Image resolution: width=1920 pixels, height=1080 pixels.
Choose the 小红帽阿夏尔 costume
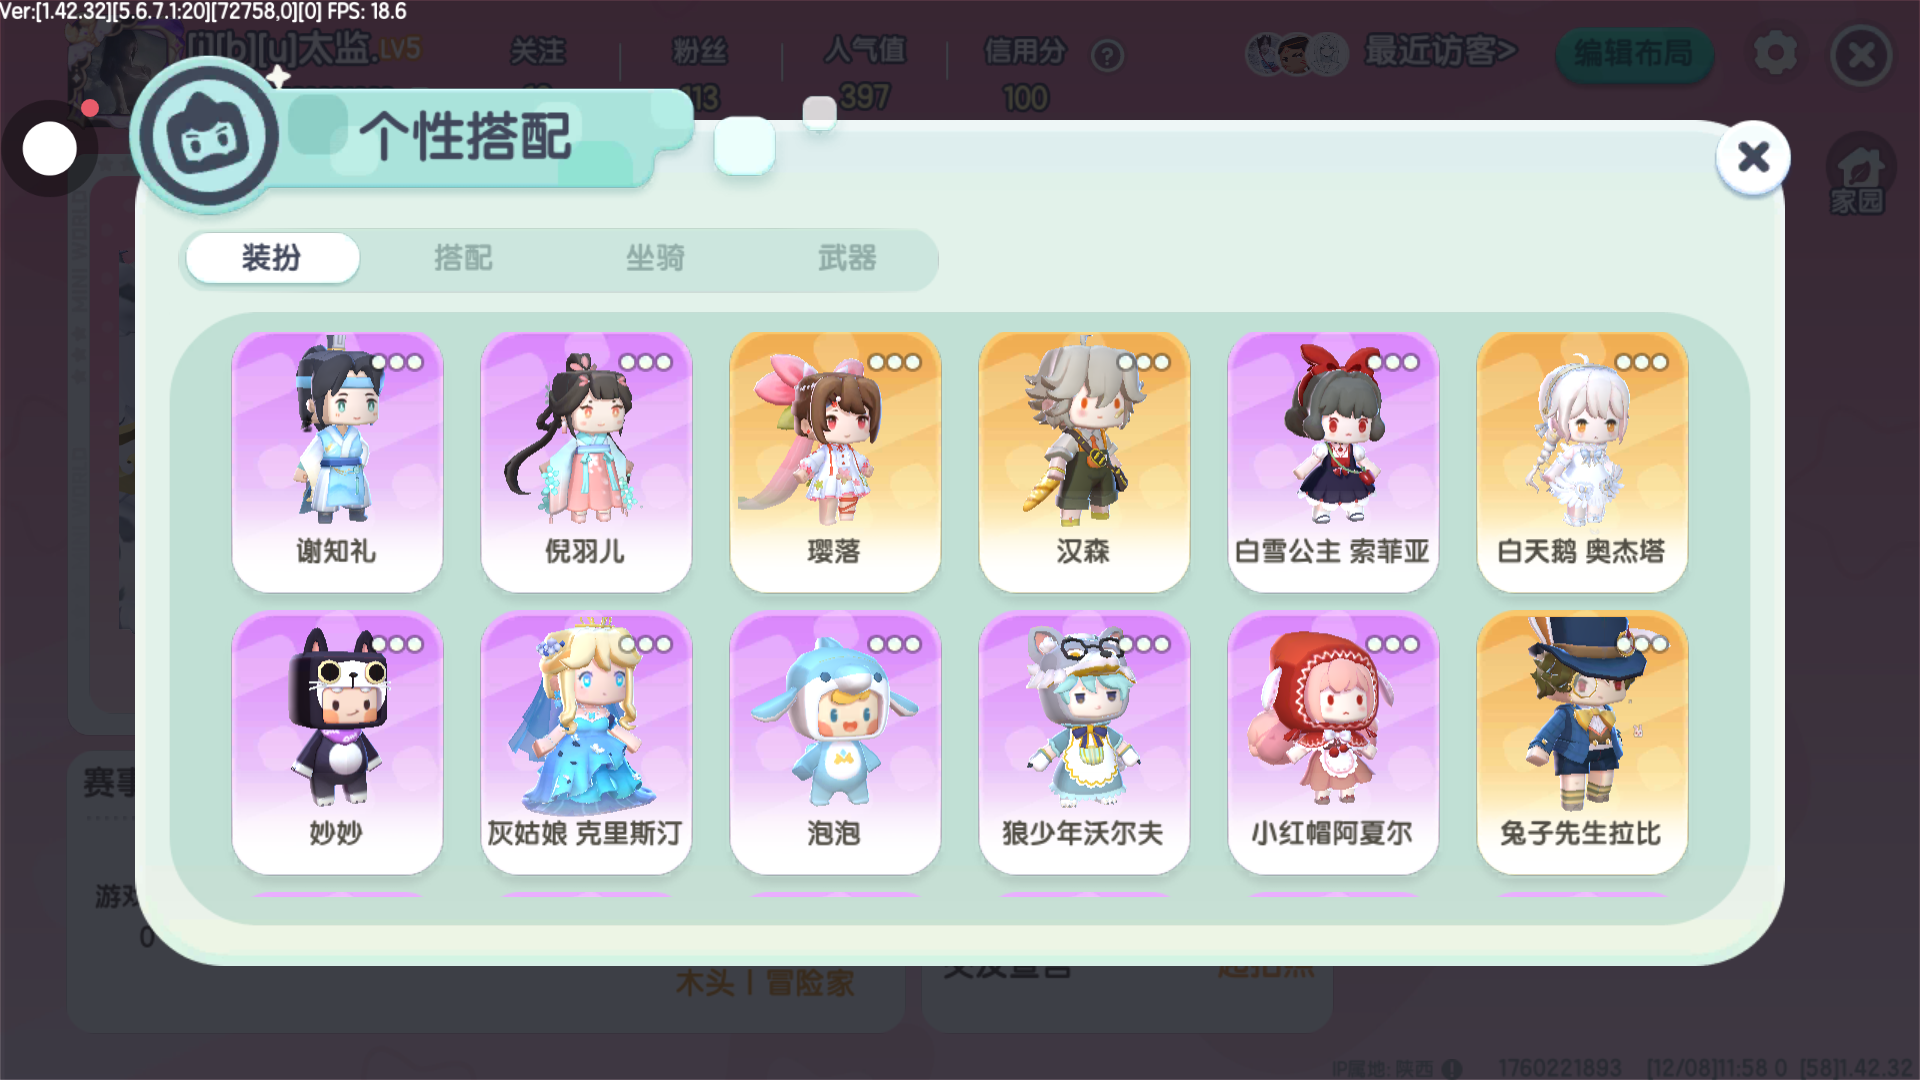pyautogui.click(x=1333, y=744)
